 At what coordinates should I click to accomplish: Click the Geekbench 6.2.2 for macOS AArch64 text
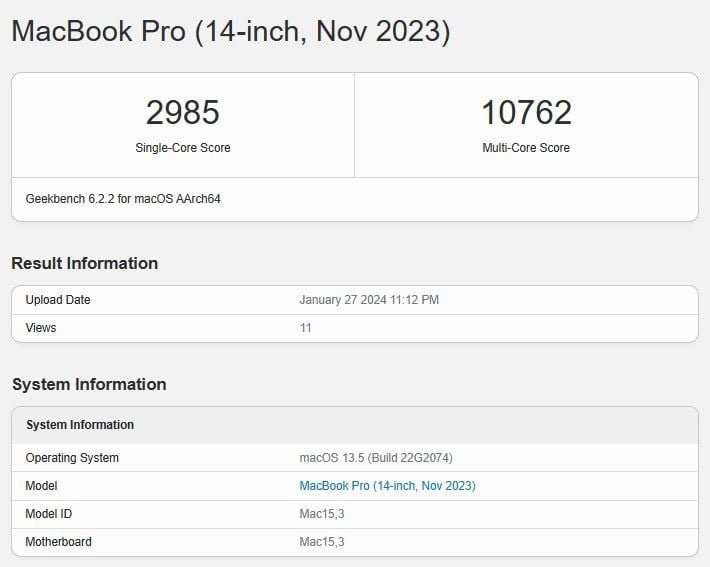[123, 199]
